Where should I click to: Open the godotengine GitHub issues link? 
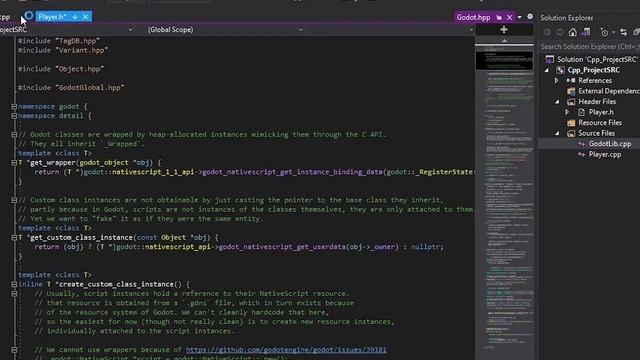point(286,350)
